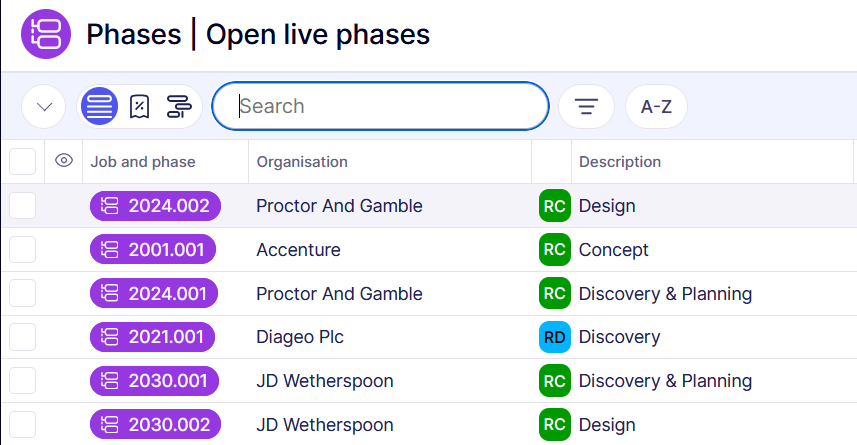The width and height of the screenshot is (857, 445).
Task: Sort by the Organisation column header
Action: click(302, 161)
